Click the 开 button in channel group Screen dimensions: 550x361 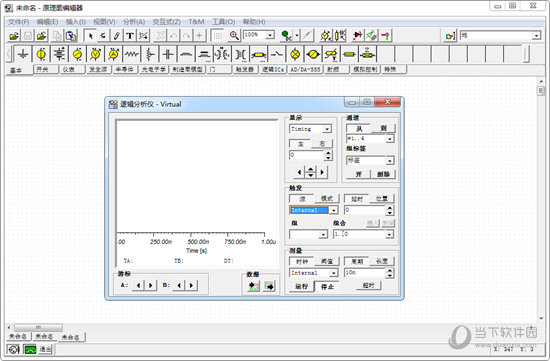click(x=358, y=174)
